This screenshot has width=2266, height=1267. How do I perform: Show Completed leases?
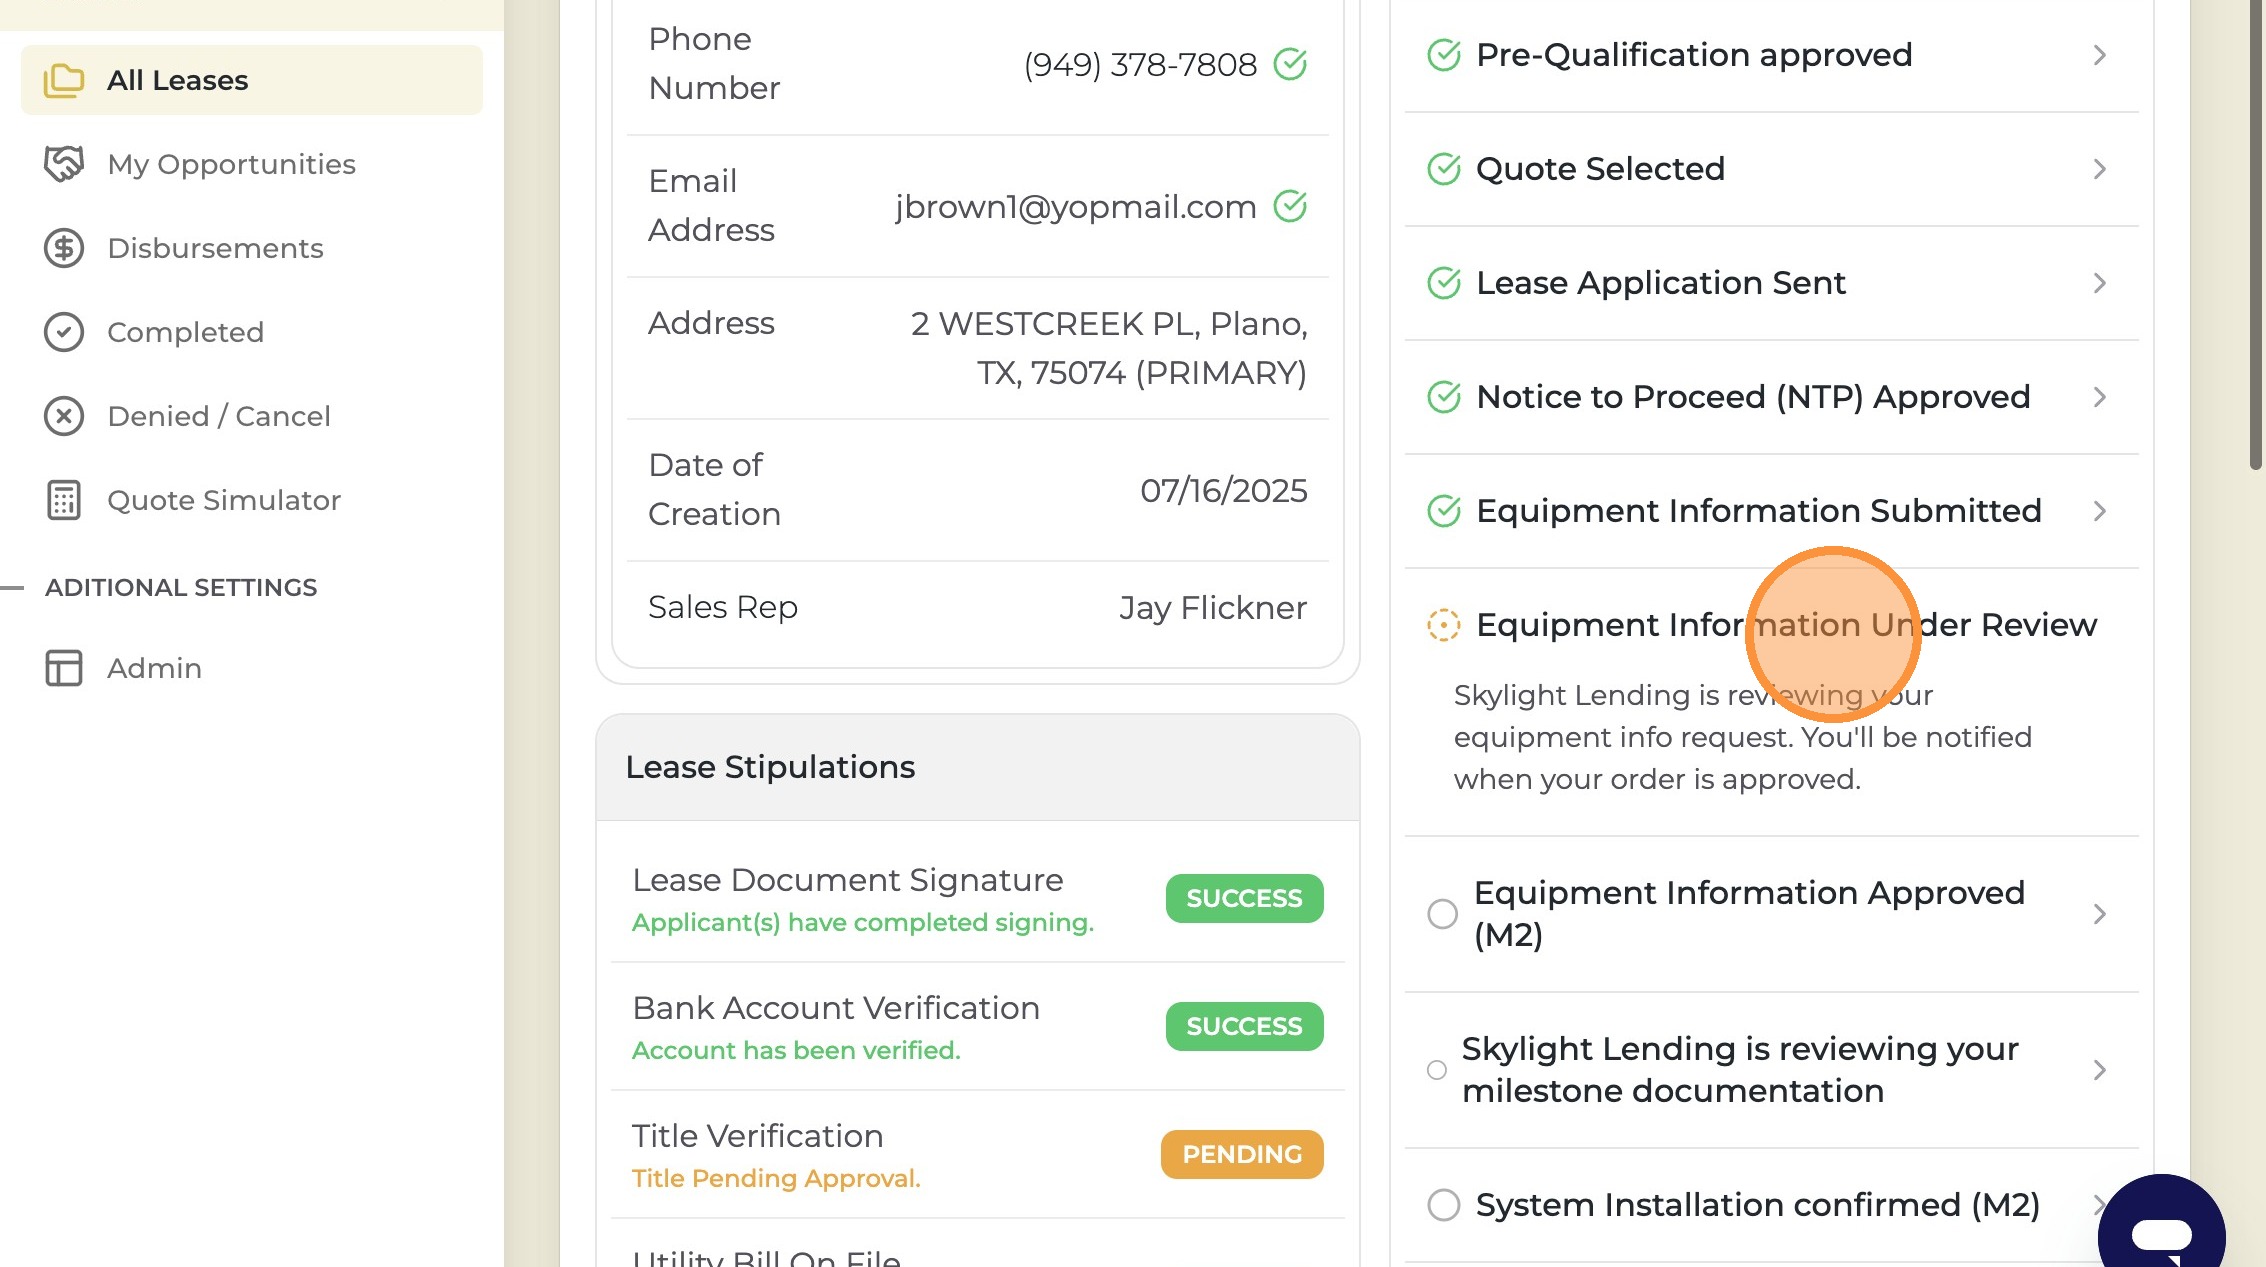252,332
